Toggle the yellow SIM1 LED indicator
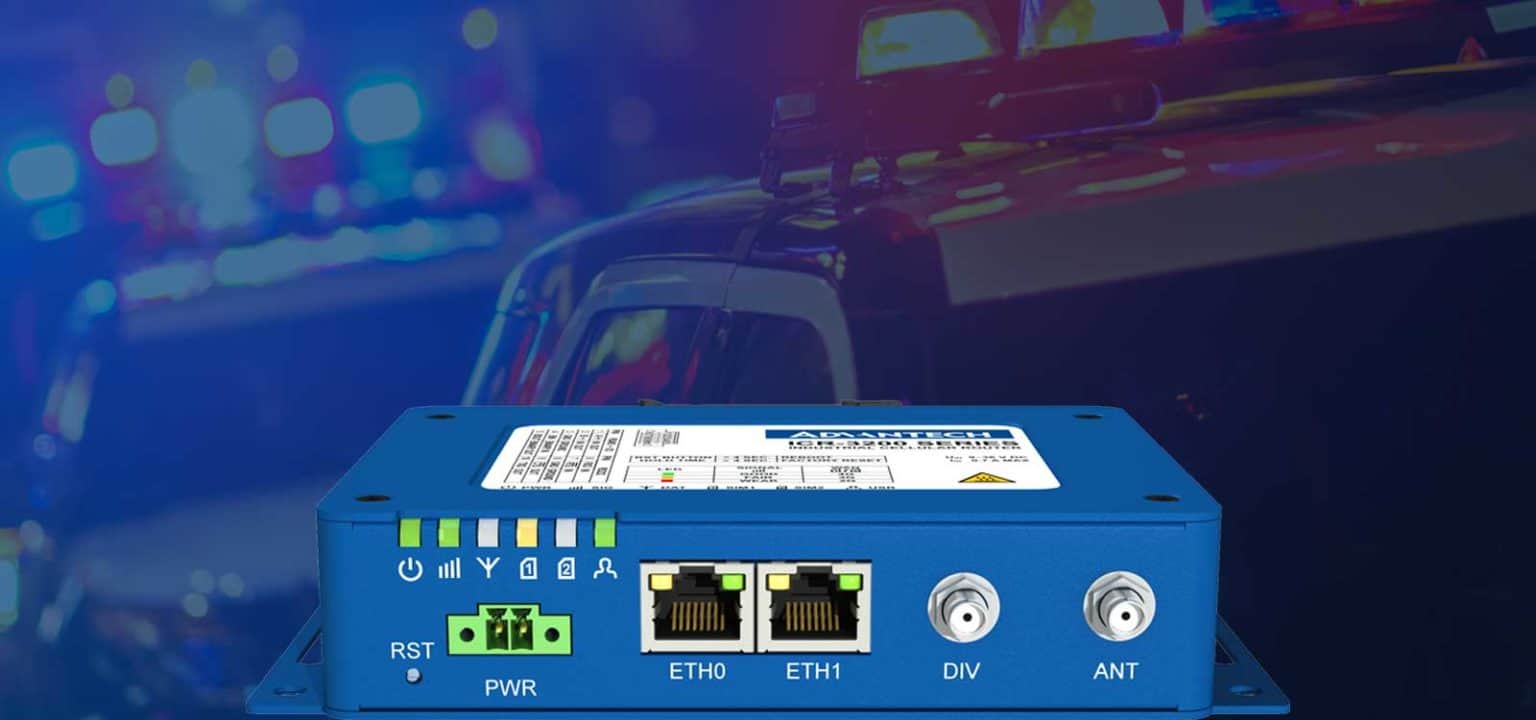The height and width of the screenshot is (720, 1536). pos(525,530)
